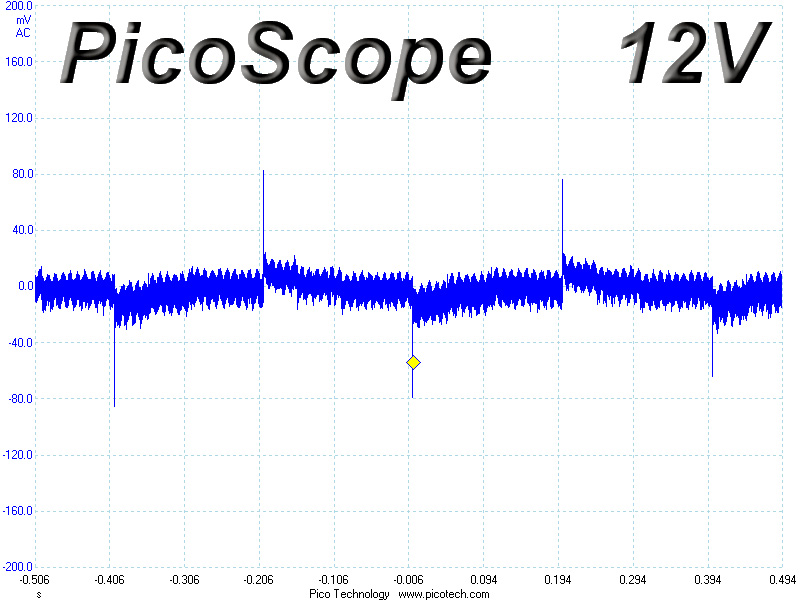Click the -80.0 voltage axis label

pos(20,399)
